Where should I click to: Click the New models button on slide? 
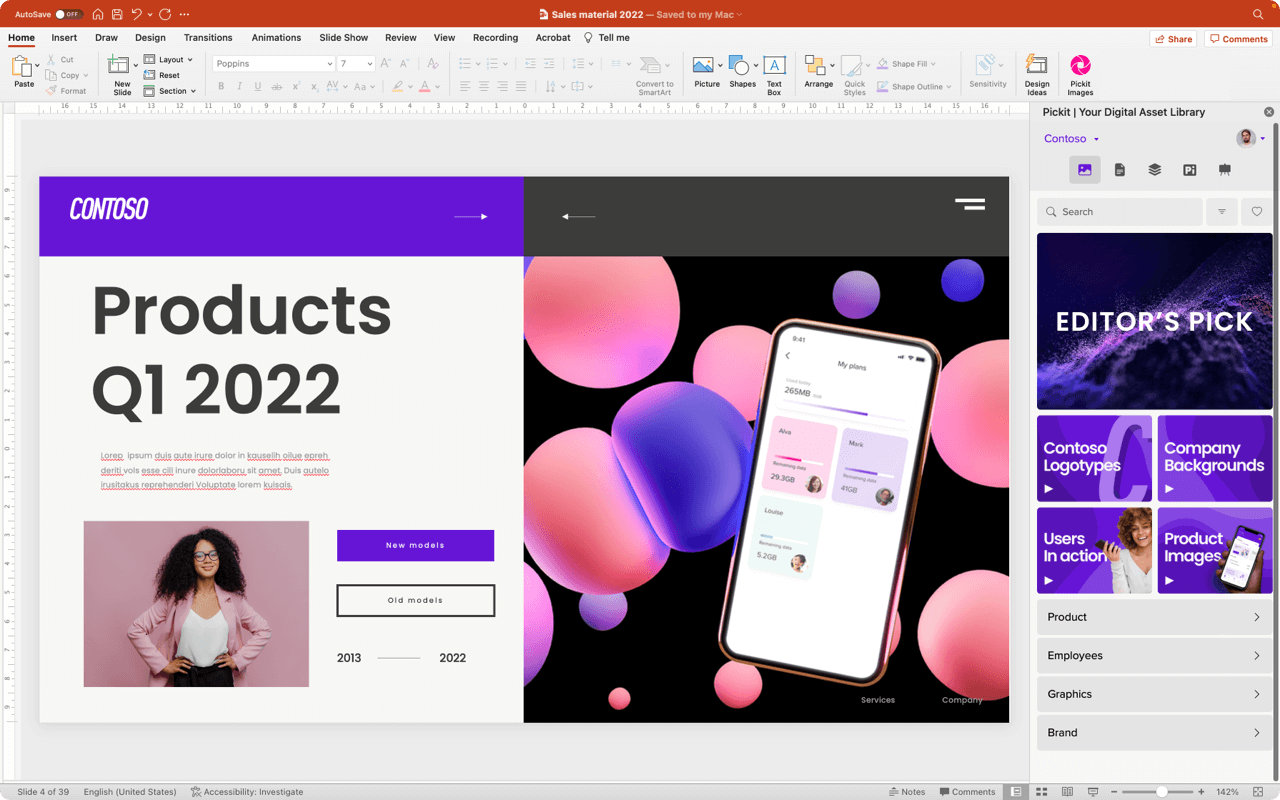415,545
